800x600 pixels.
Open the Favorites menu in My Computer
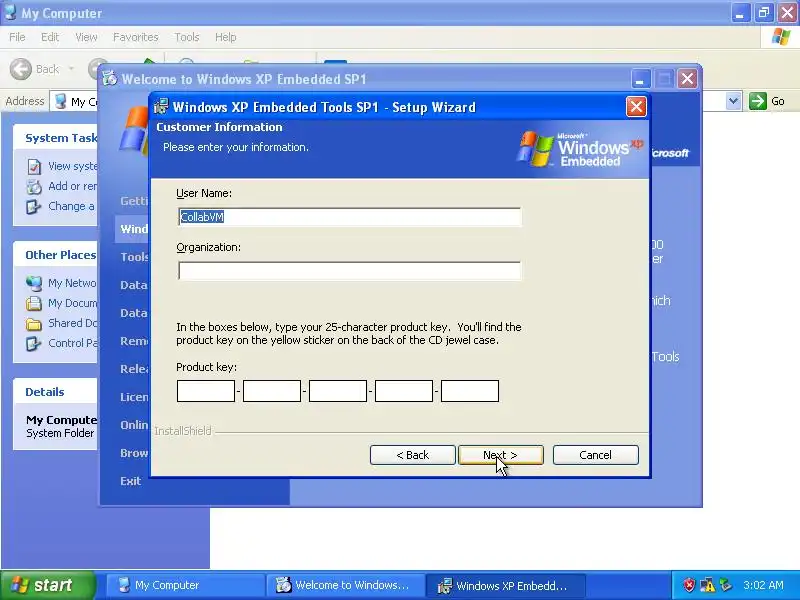[x=136, y=37]
